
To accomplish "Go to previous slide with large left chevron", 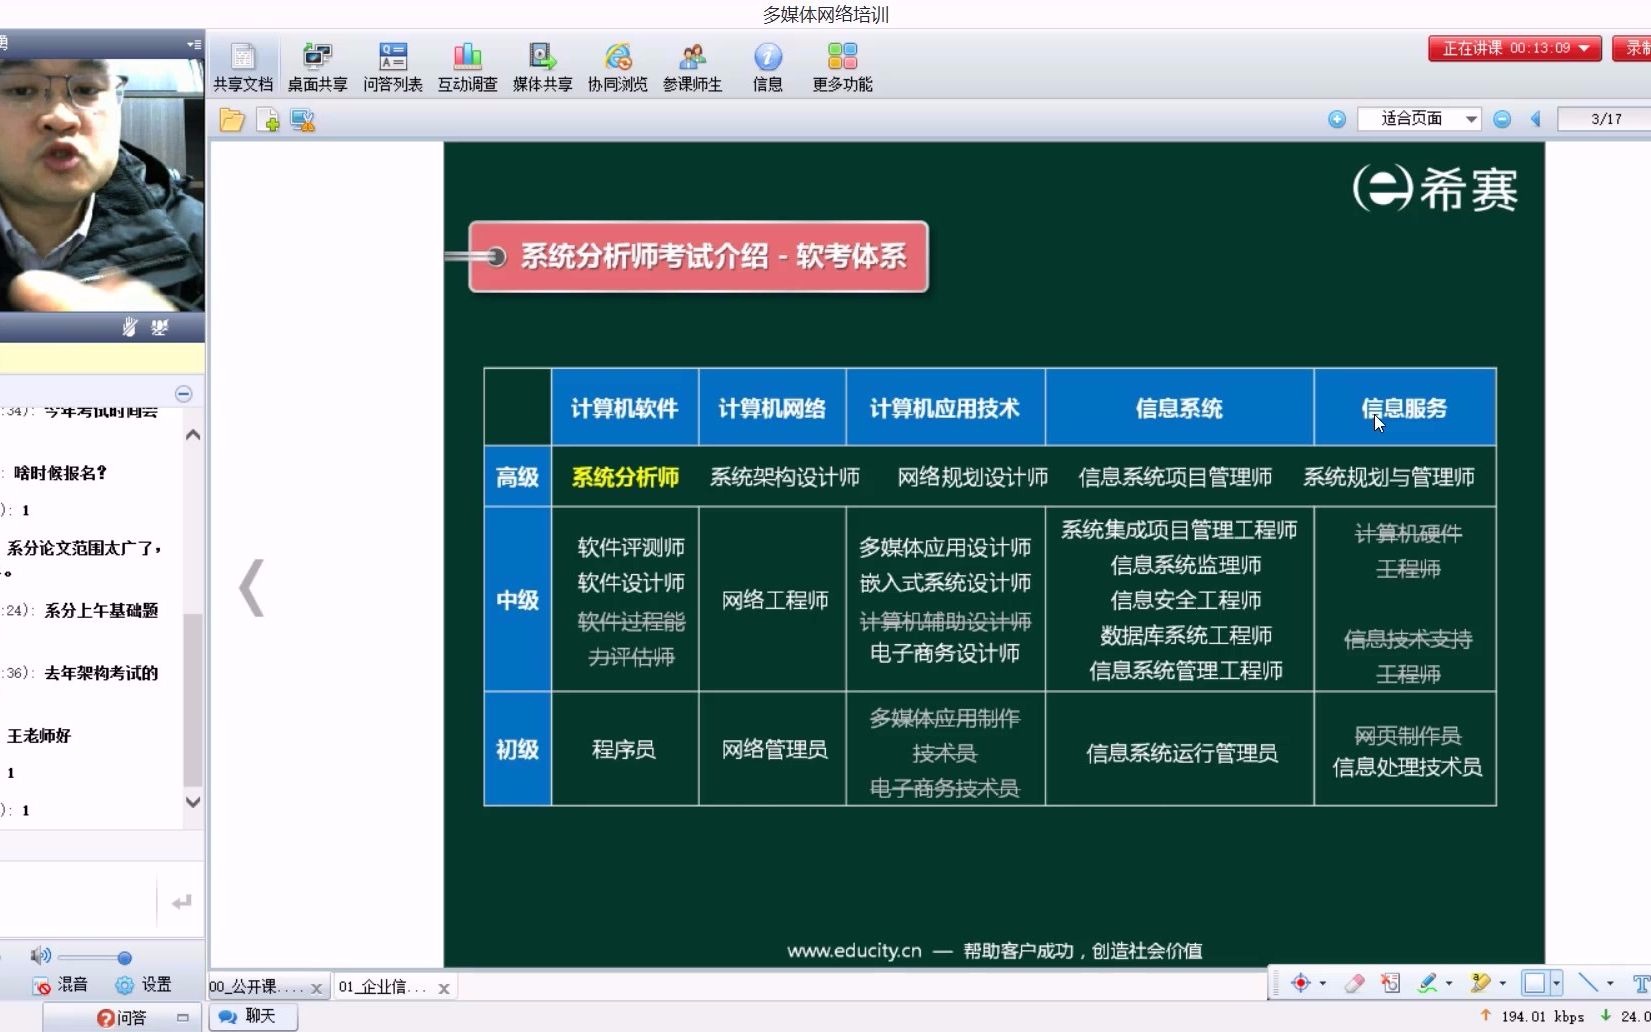I will coord(251,588).
